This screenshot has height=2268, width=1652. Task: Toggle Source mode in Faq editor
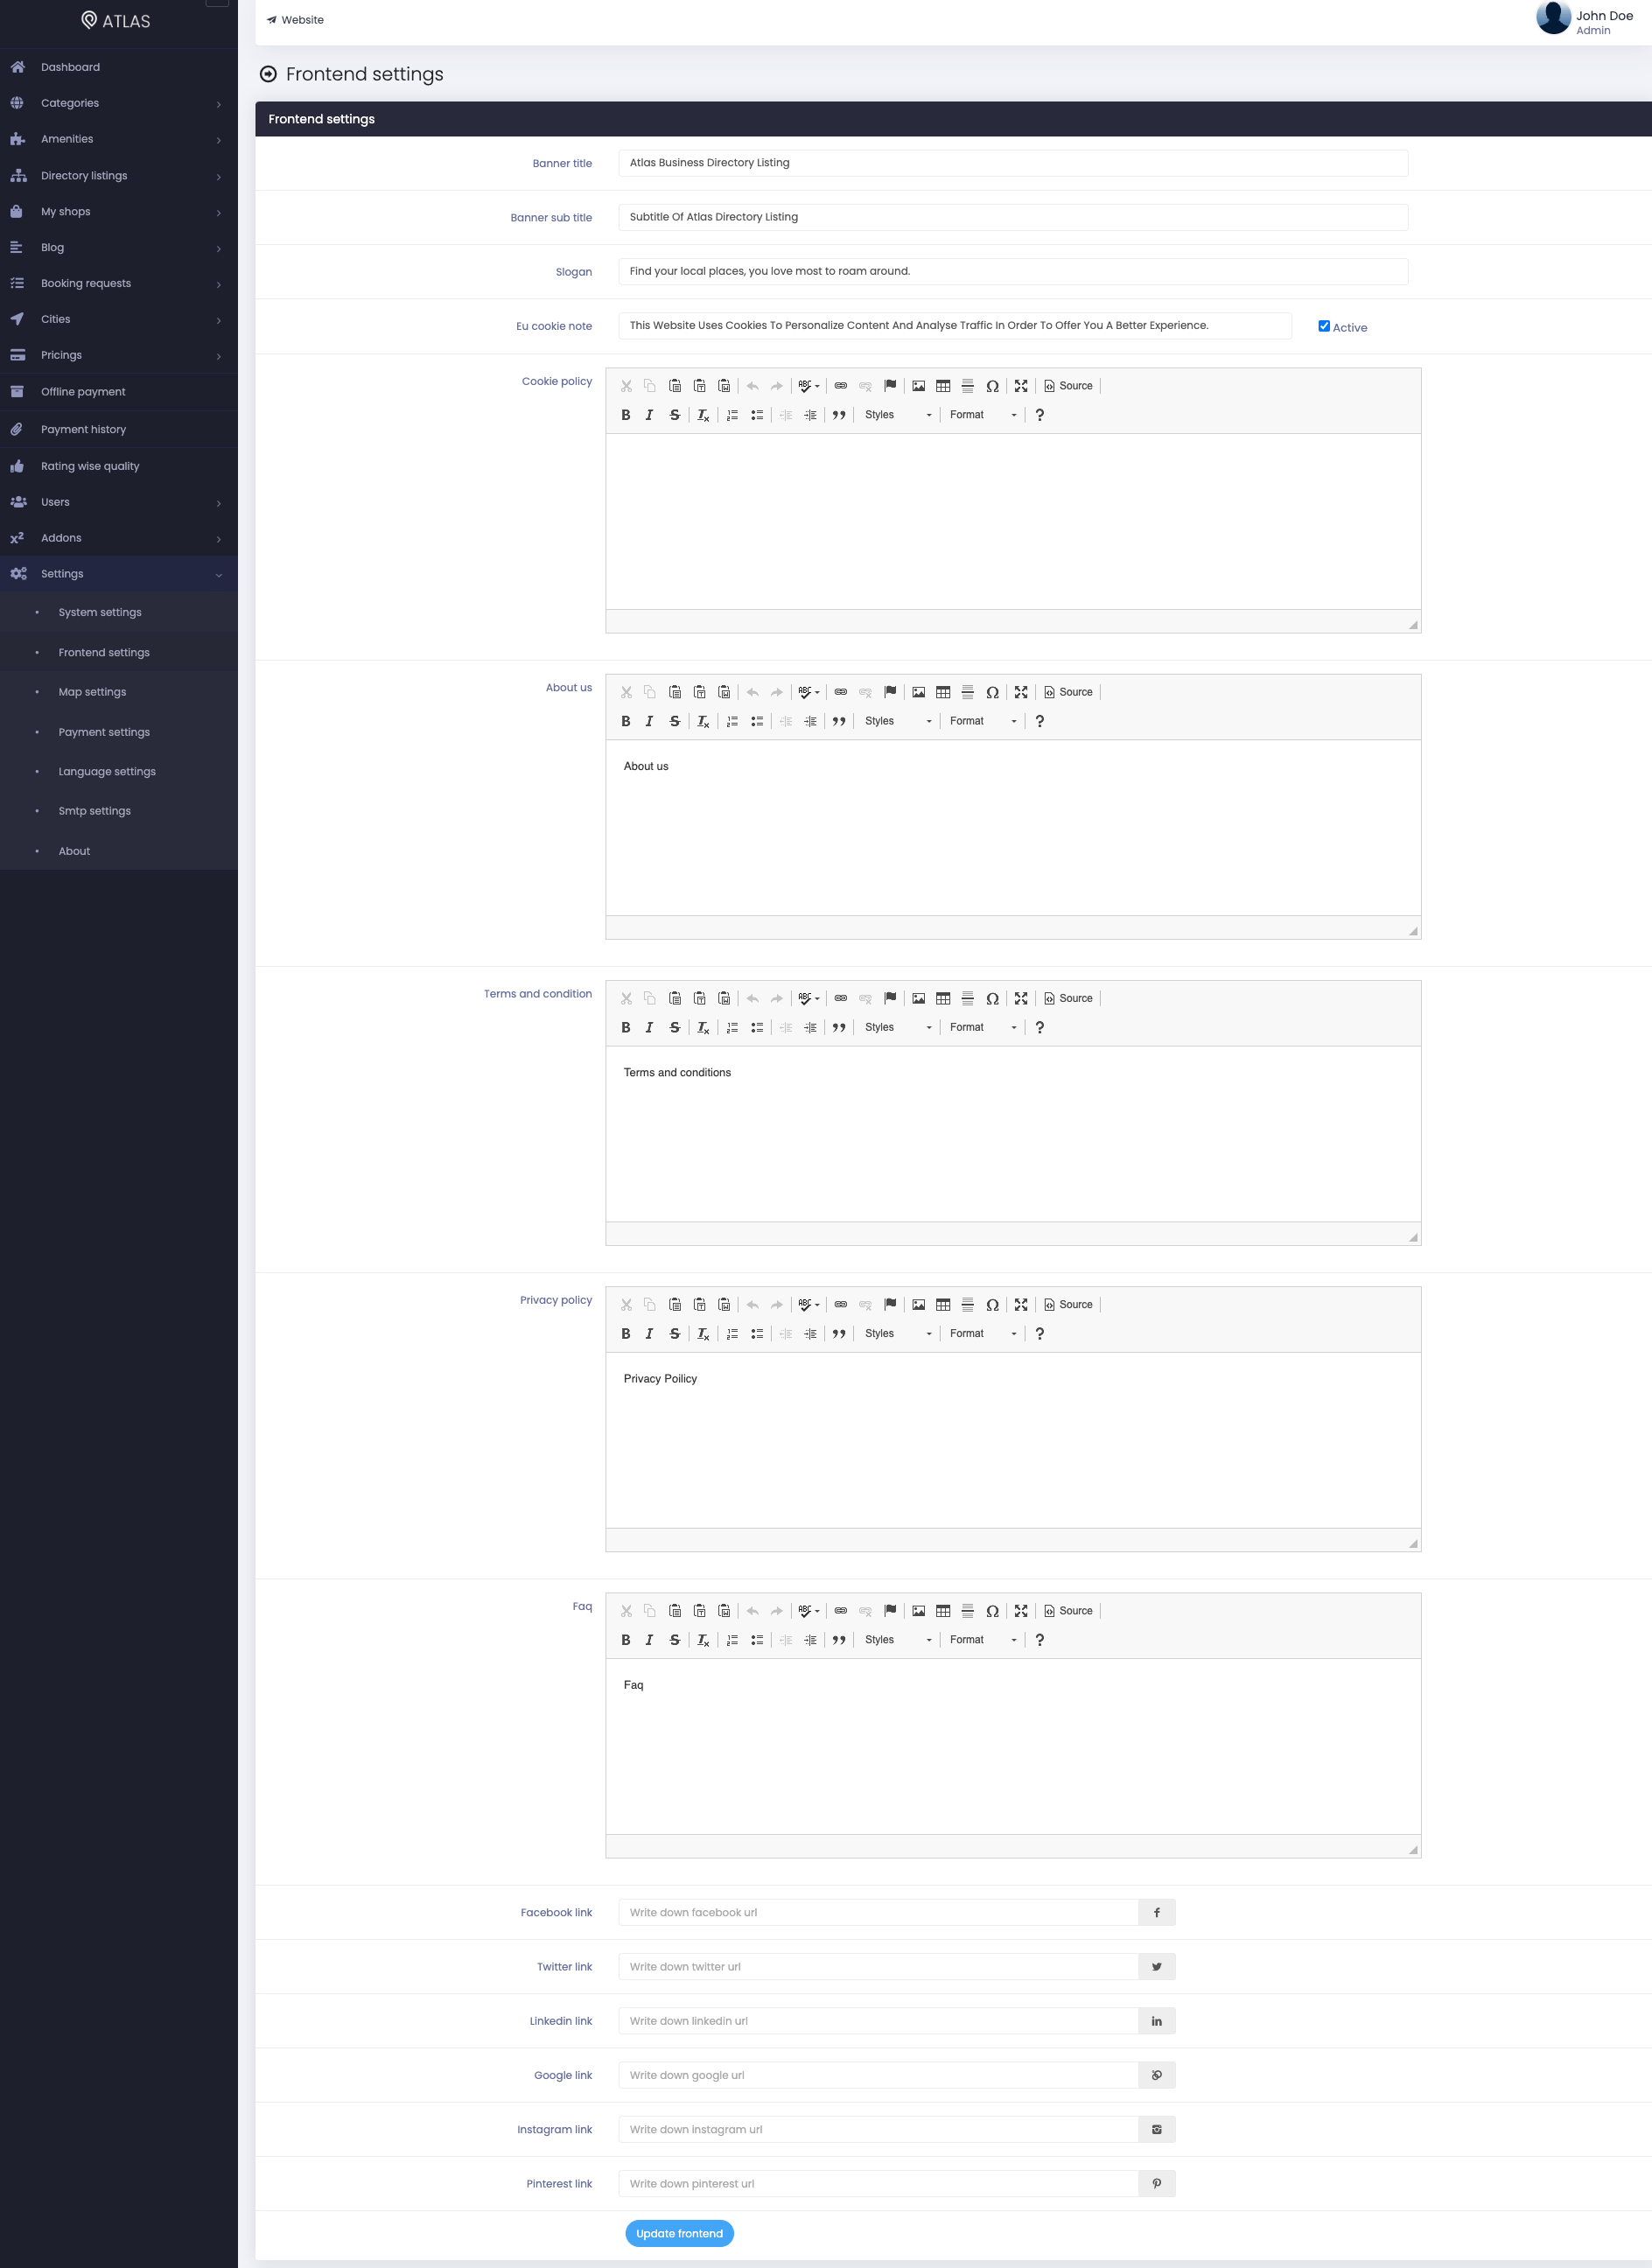1068,1611
